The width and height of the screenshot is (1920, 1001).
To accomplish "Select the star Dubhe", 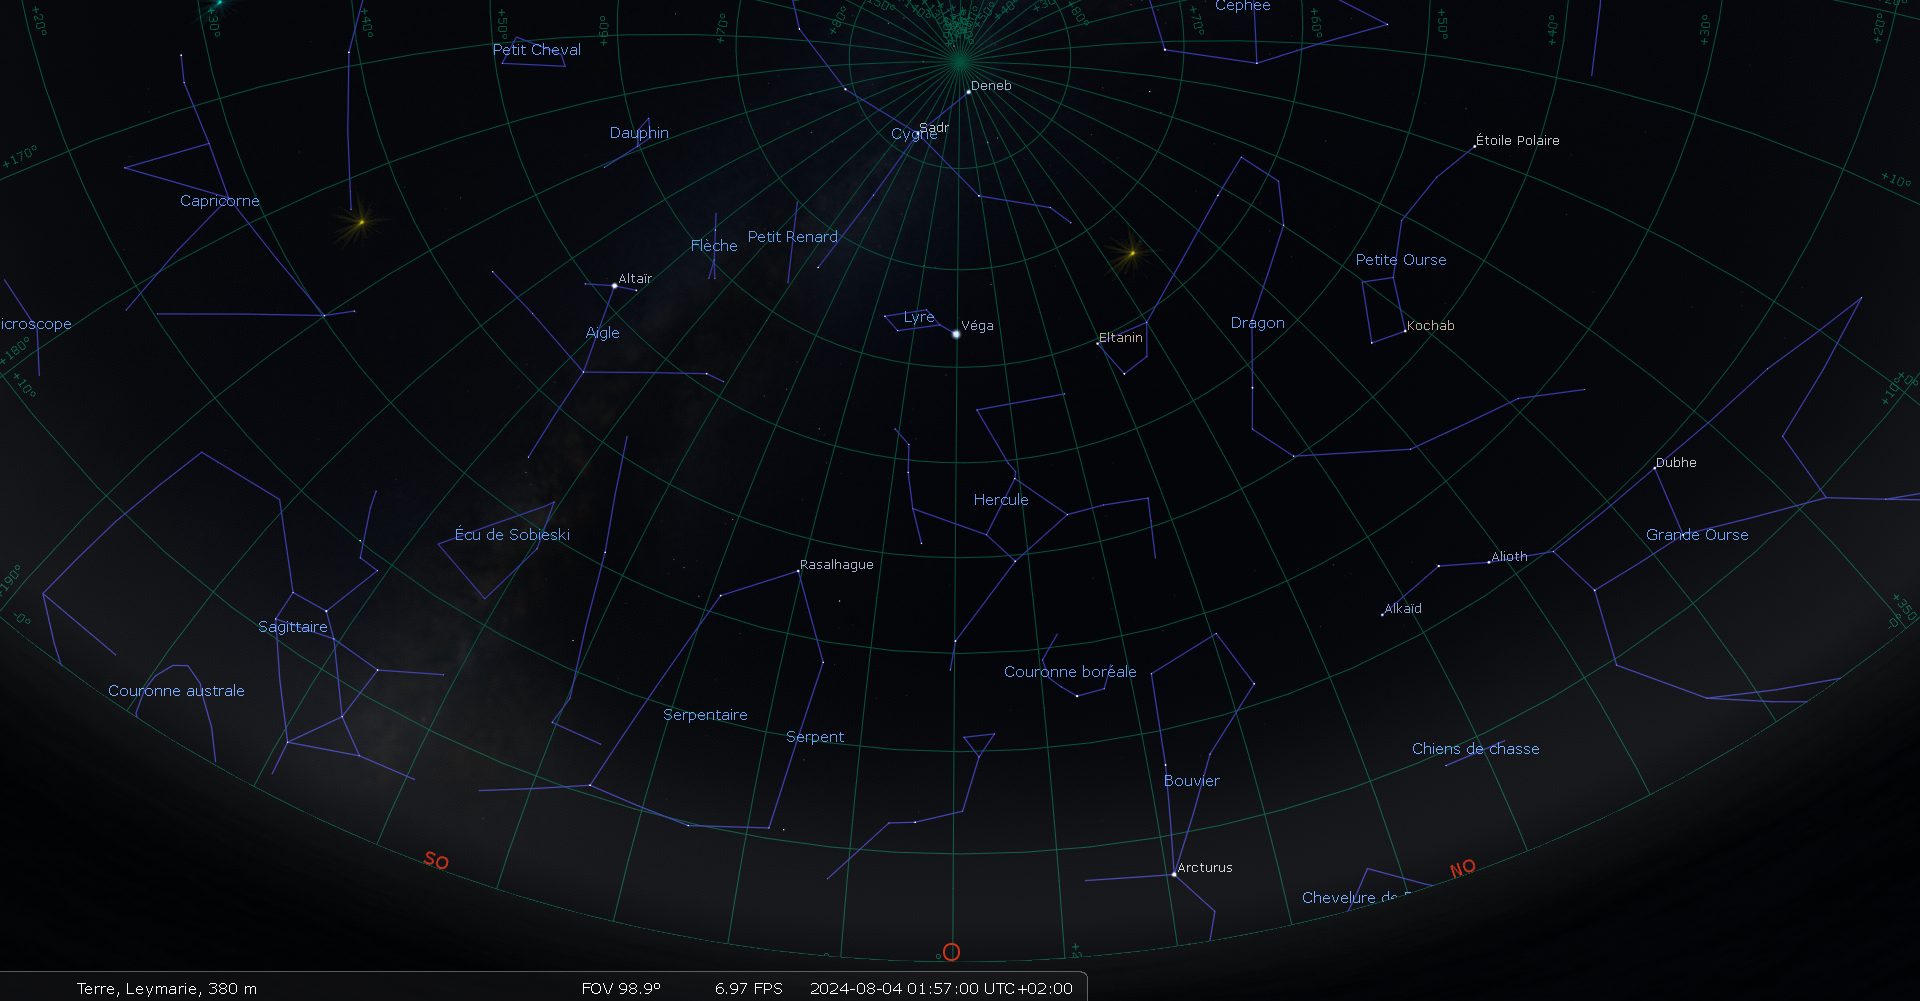I will [x=1655, y=468].
